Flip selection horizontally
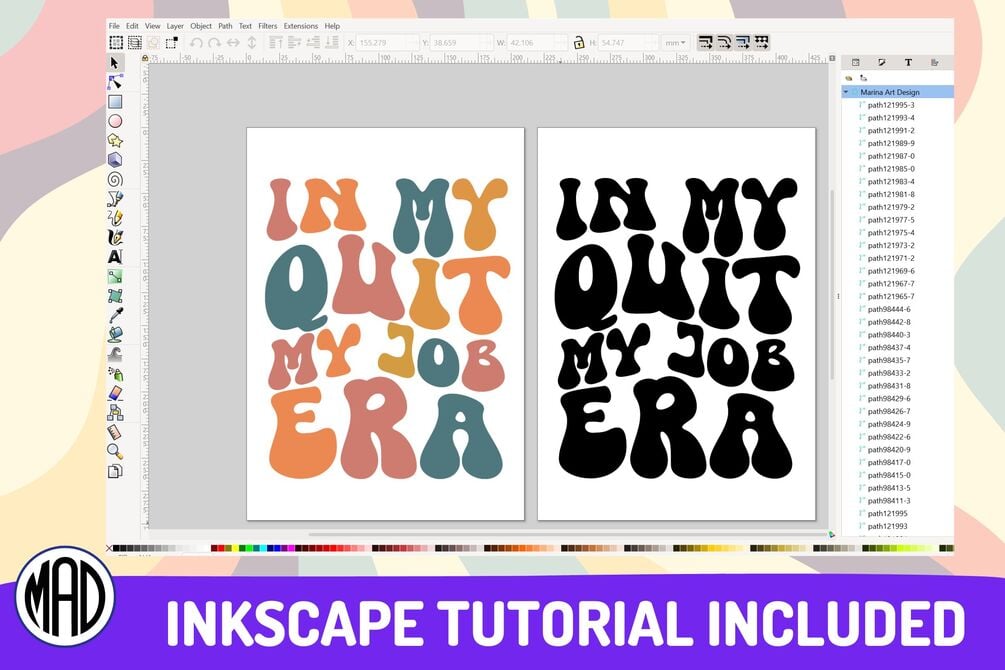1005x670 pixels. point(233,42)
